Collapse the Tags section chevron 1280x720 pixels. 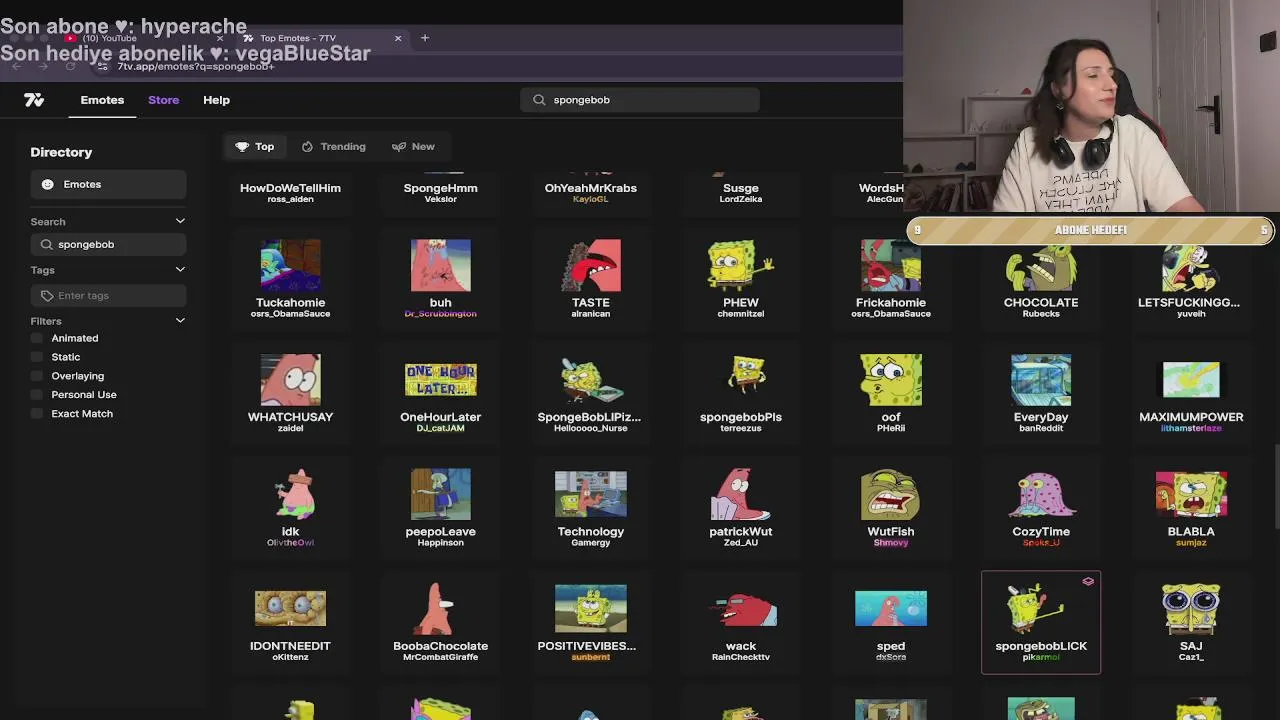(x=180, y=269)
